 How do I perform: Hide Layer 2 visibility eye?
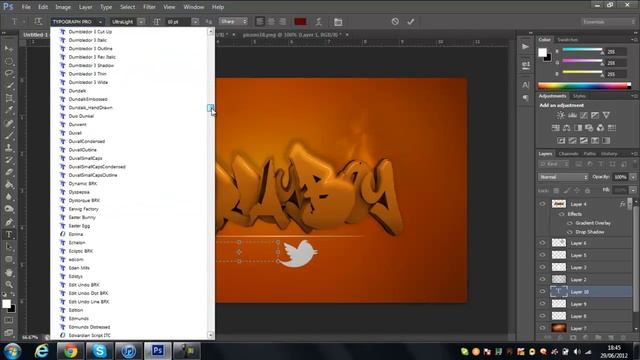pyautogui.click(x=542, y=280)
